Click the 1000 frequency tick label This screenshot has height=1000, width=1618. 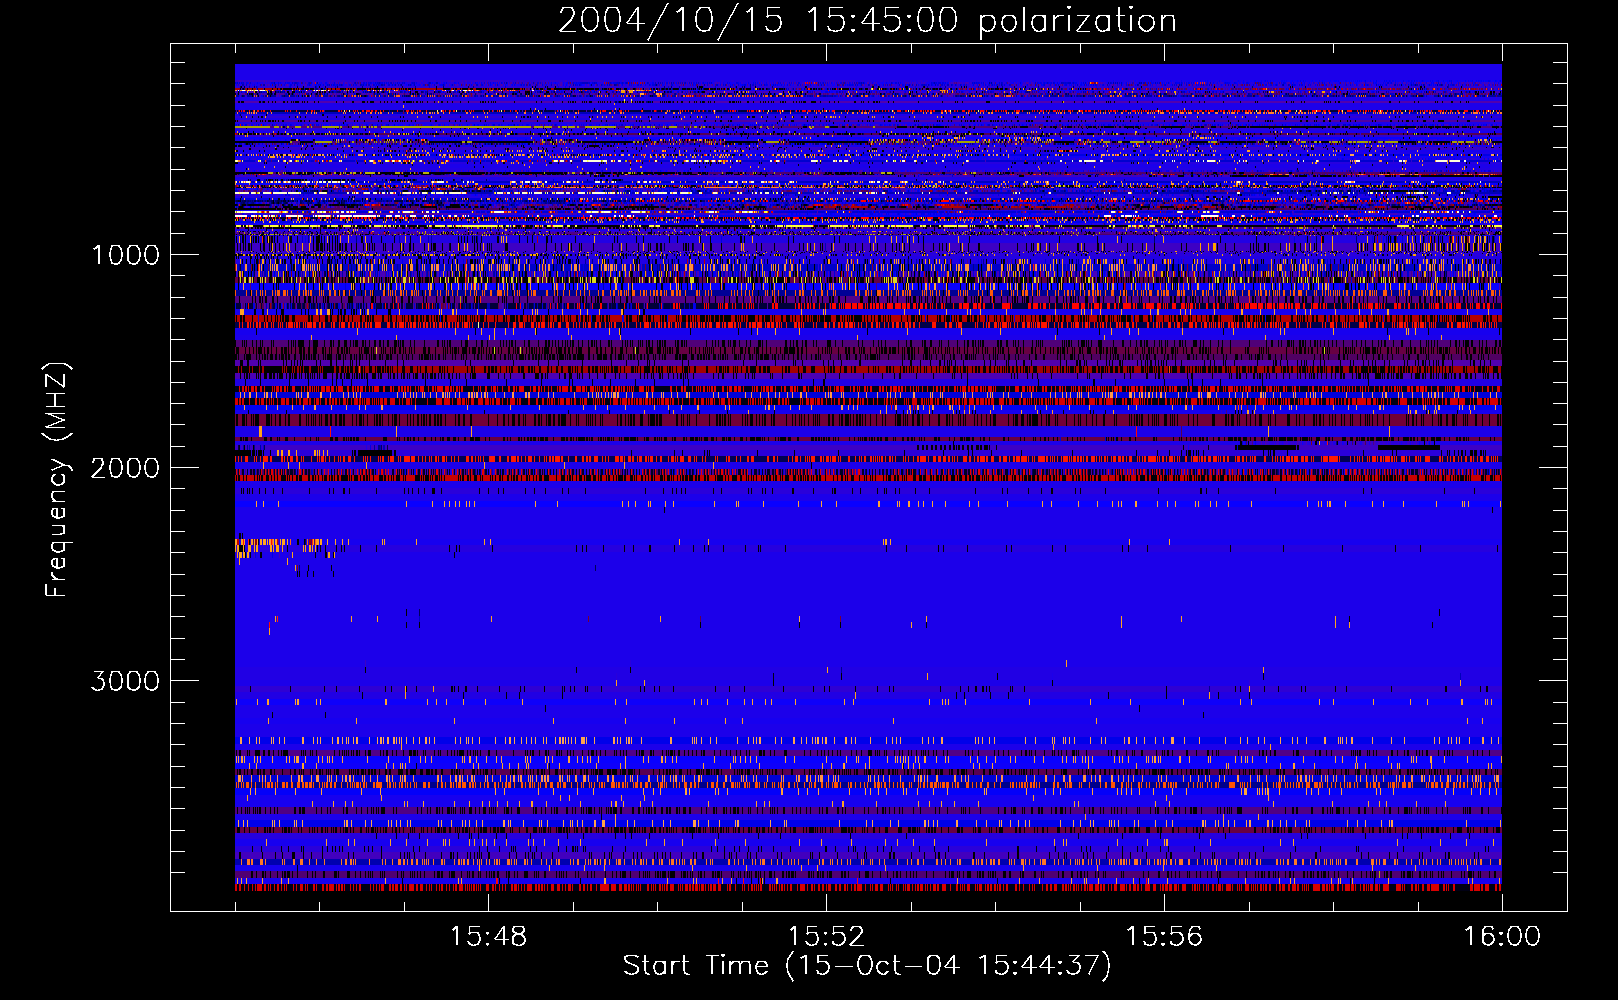click(125, 255)
